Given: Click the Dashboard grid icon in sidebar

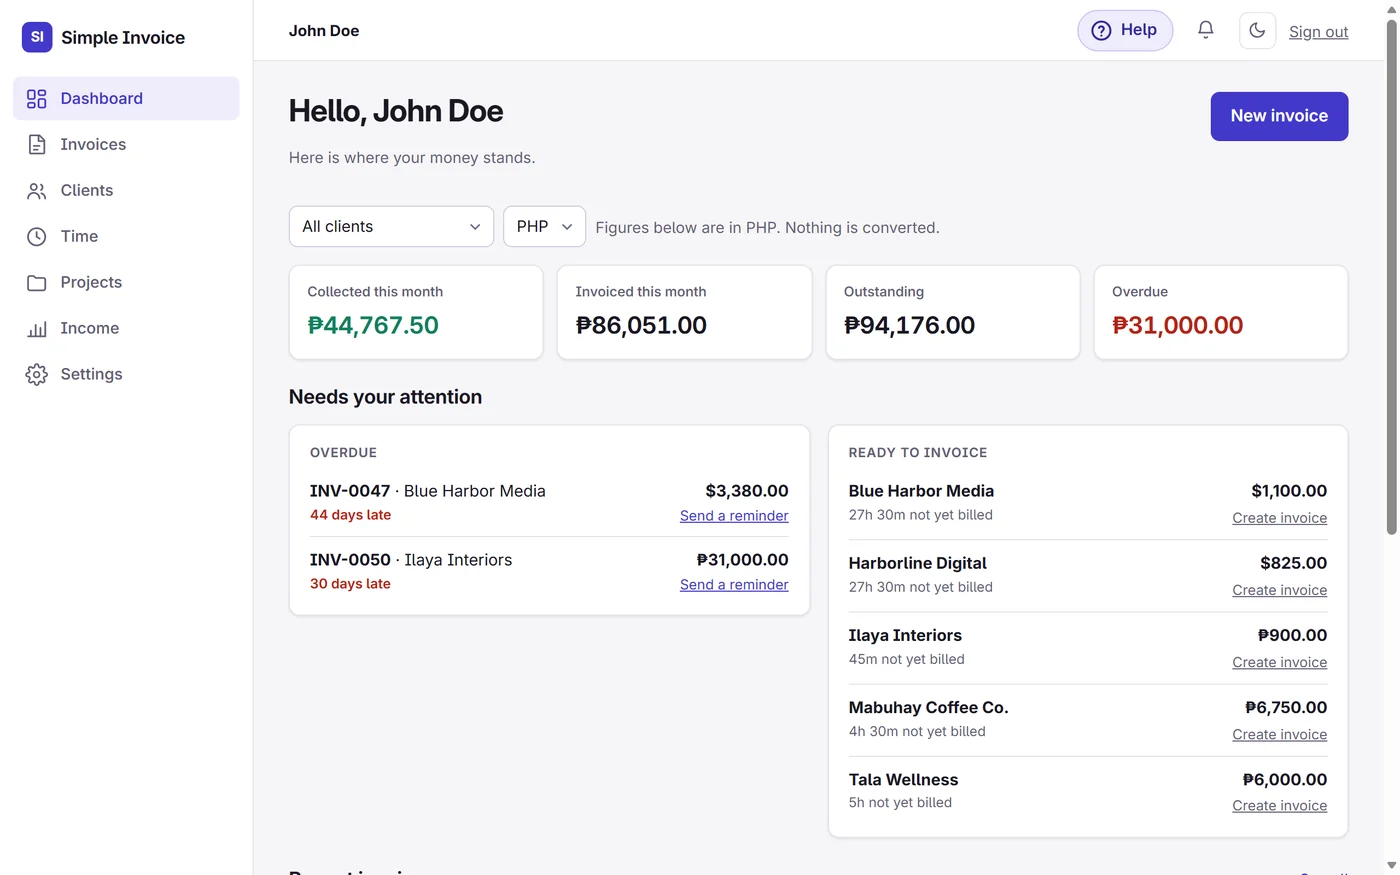Looking at the screenshot, I should [37, 98].
